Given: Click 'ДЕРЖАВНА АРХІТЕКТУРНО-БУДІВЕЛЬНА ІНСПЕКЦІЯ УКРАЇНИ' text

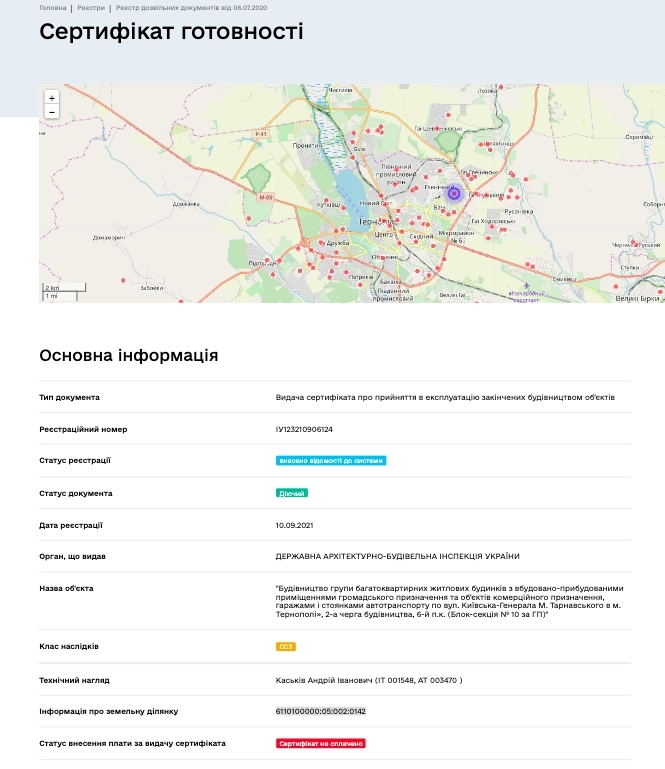Looking at the screenshot, I should [397, 556].
